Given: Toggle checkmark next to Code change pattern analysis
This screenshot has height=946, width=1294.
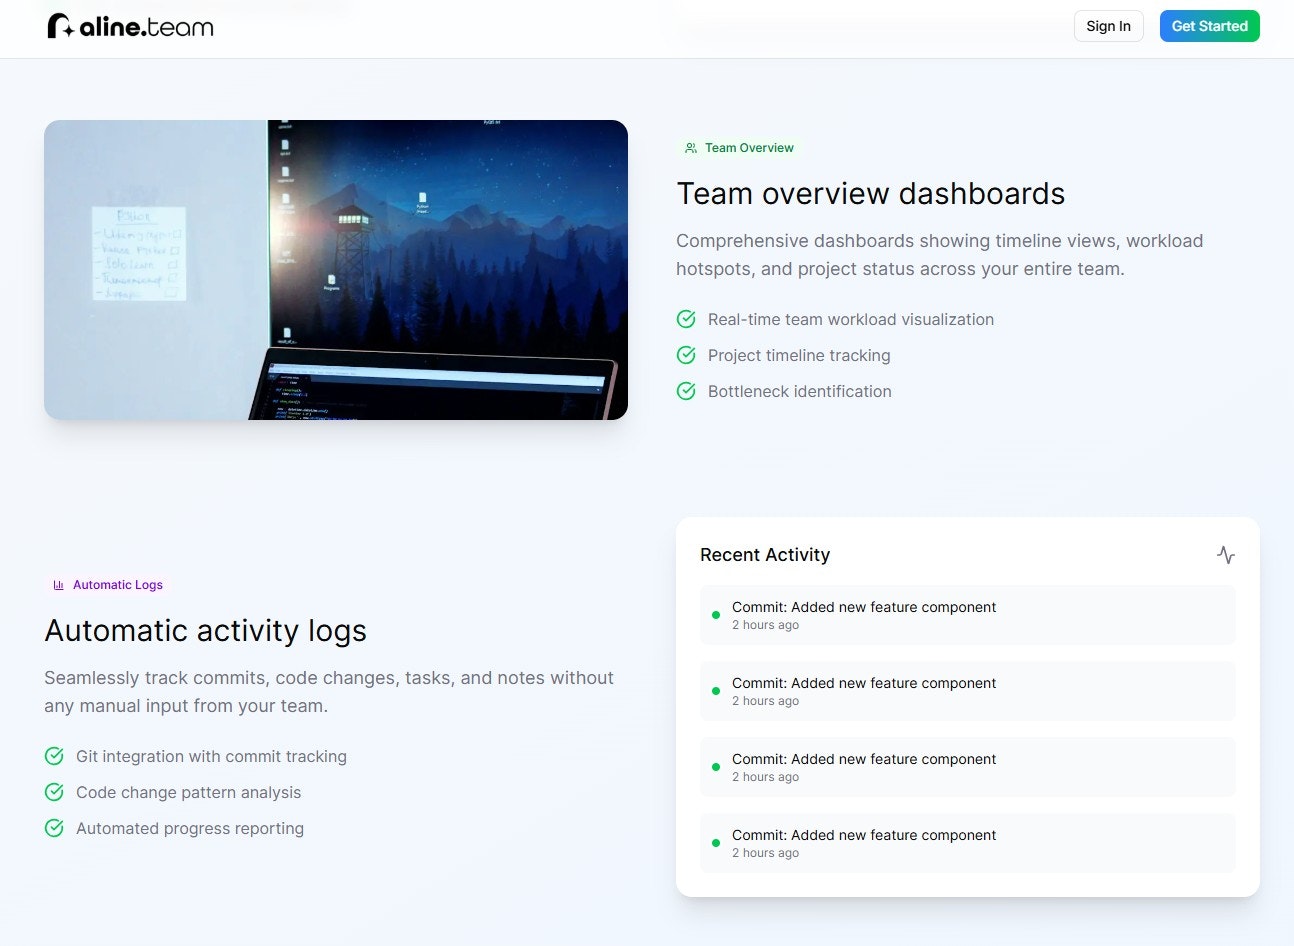Looking at the screenshot, I should click(x=54, y=791).
